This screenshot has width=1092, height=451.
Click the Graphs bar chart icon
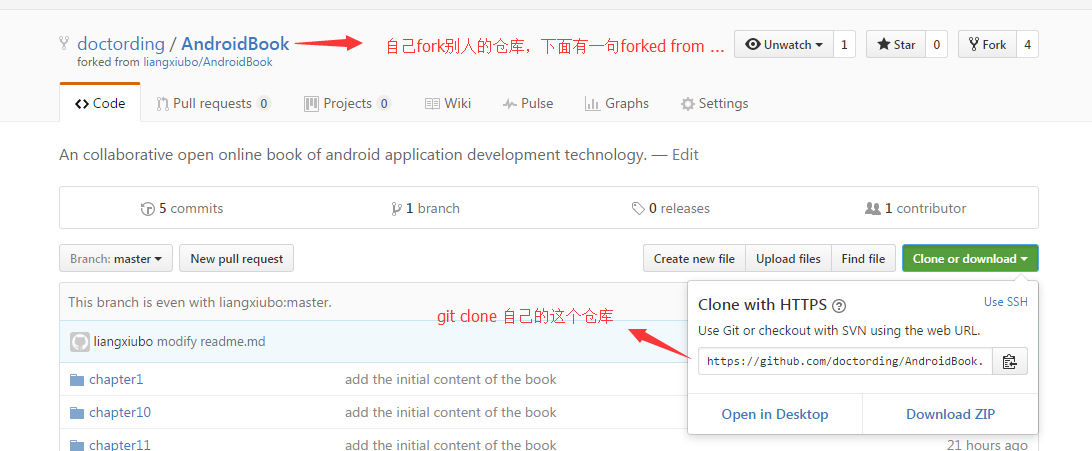pyautogui.click(x=593, y=104)
